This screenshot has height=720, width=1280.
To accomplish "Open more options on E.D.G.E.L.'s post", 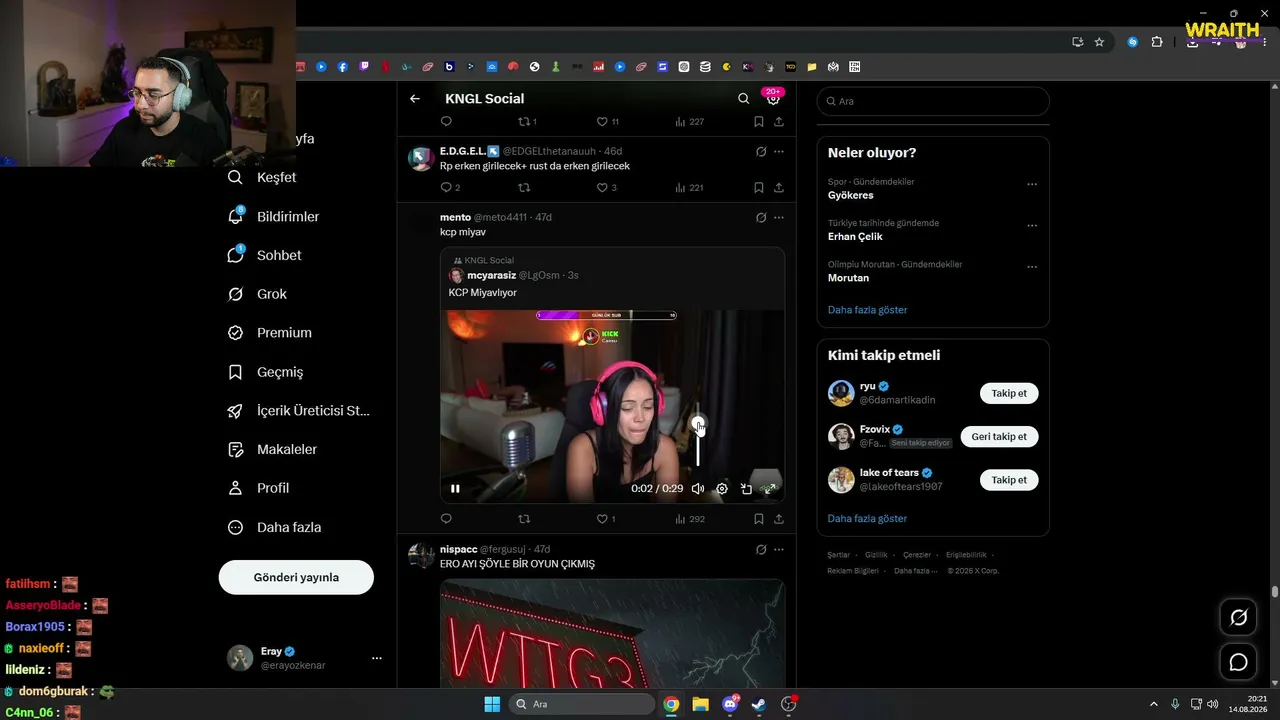I will tap(779, 152).
